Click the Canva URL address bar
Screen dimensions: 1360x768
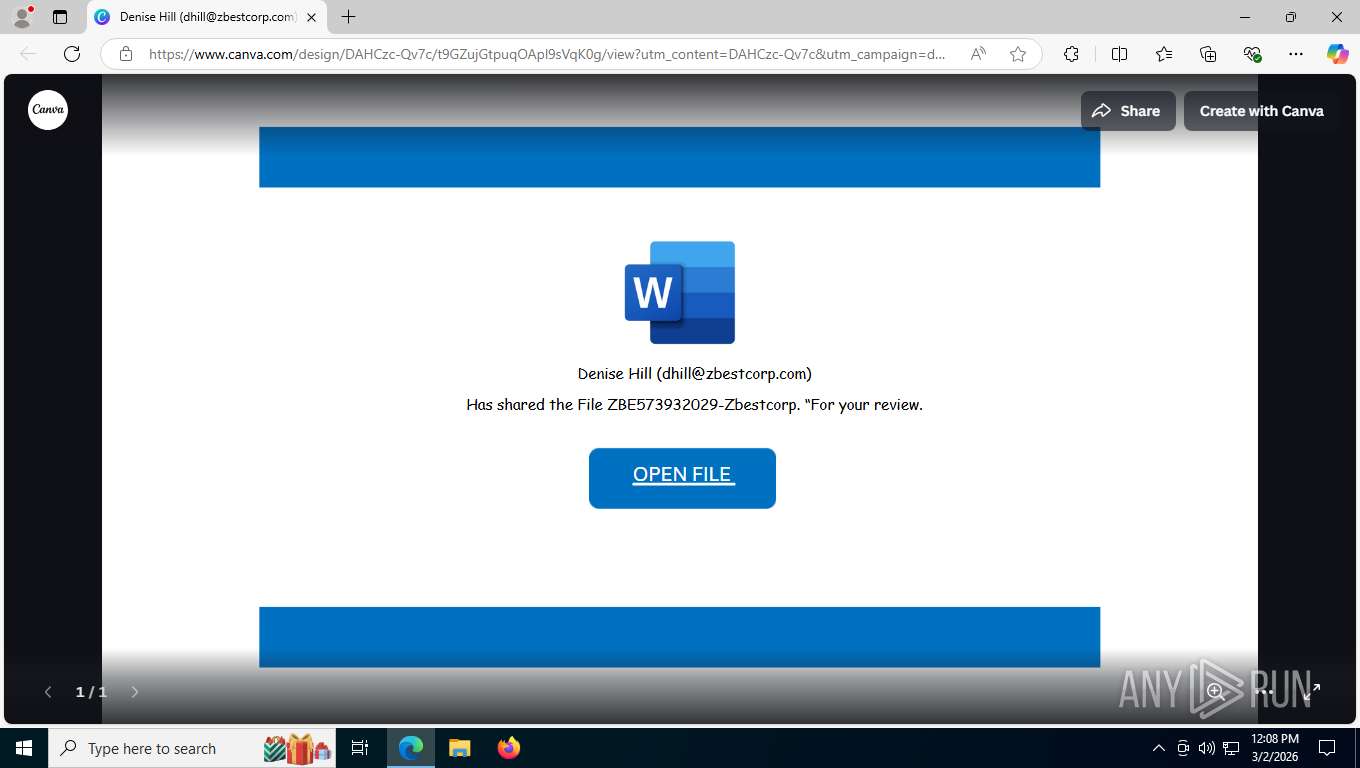tap(546, 54)
